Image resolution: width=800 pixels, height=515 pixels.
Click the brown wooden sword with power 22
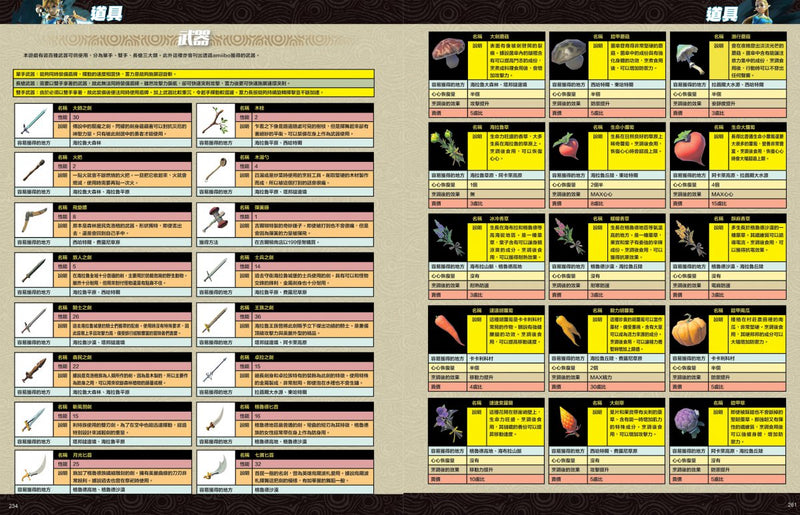pyautogui.click(x=34, y=370)
